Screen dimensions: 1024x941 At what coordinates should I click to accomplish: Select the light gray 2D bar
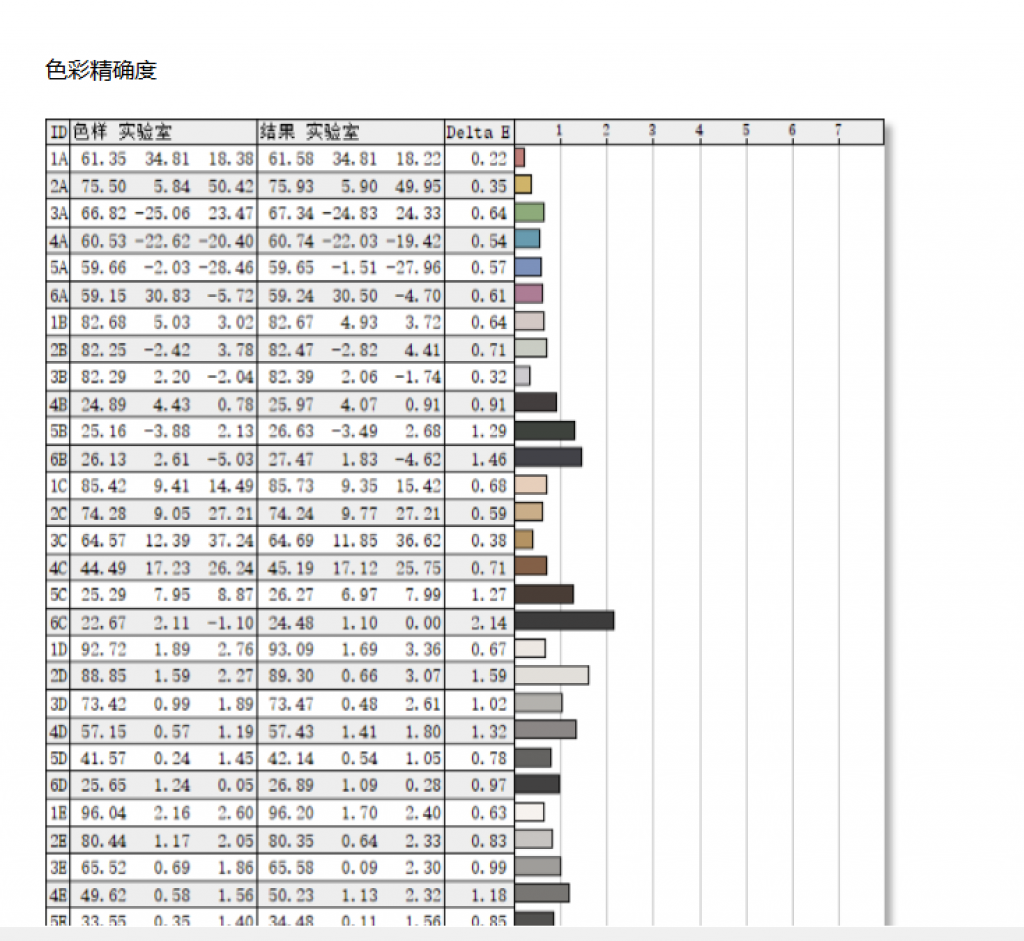click(x=551, y=675)
